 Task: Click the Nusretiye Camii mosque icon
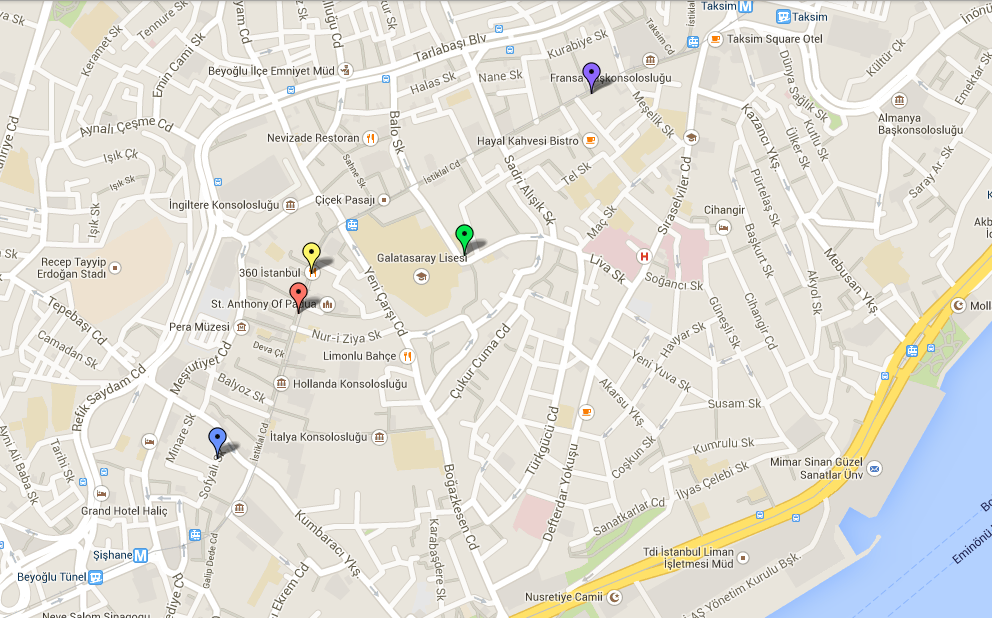pyautogui.click(x=614, y=596)
